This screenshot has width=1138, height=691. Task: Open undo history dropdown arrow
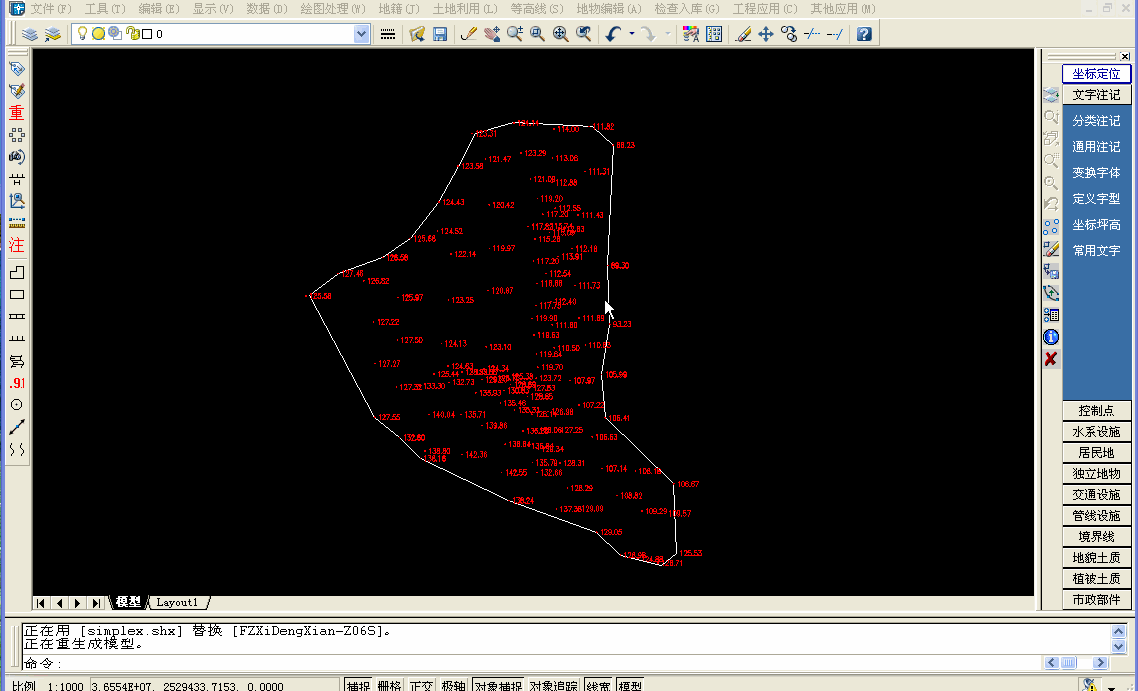(x=631, y=34)
